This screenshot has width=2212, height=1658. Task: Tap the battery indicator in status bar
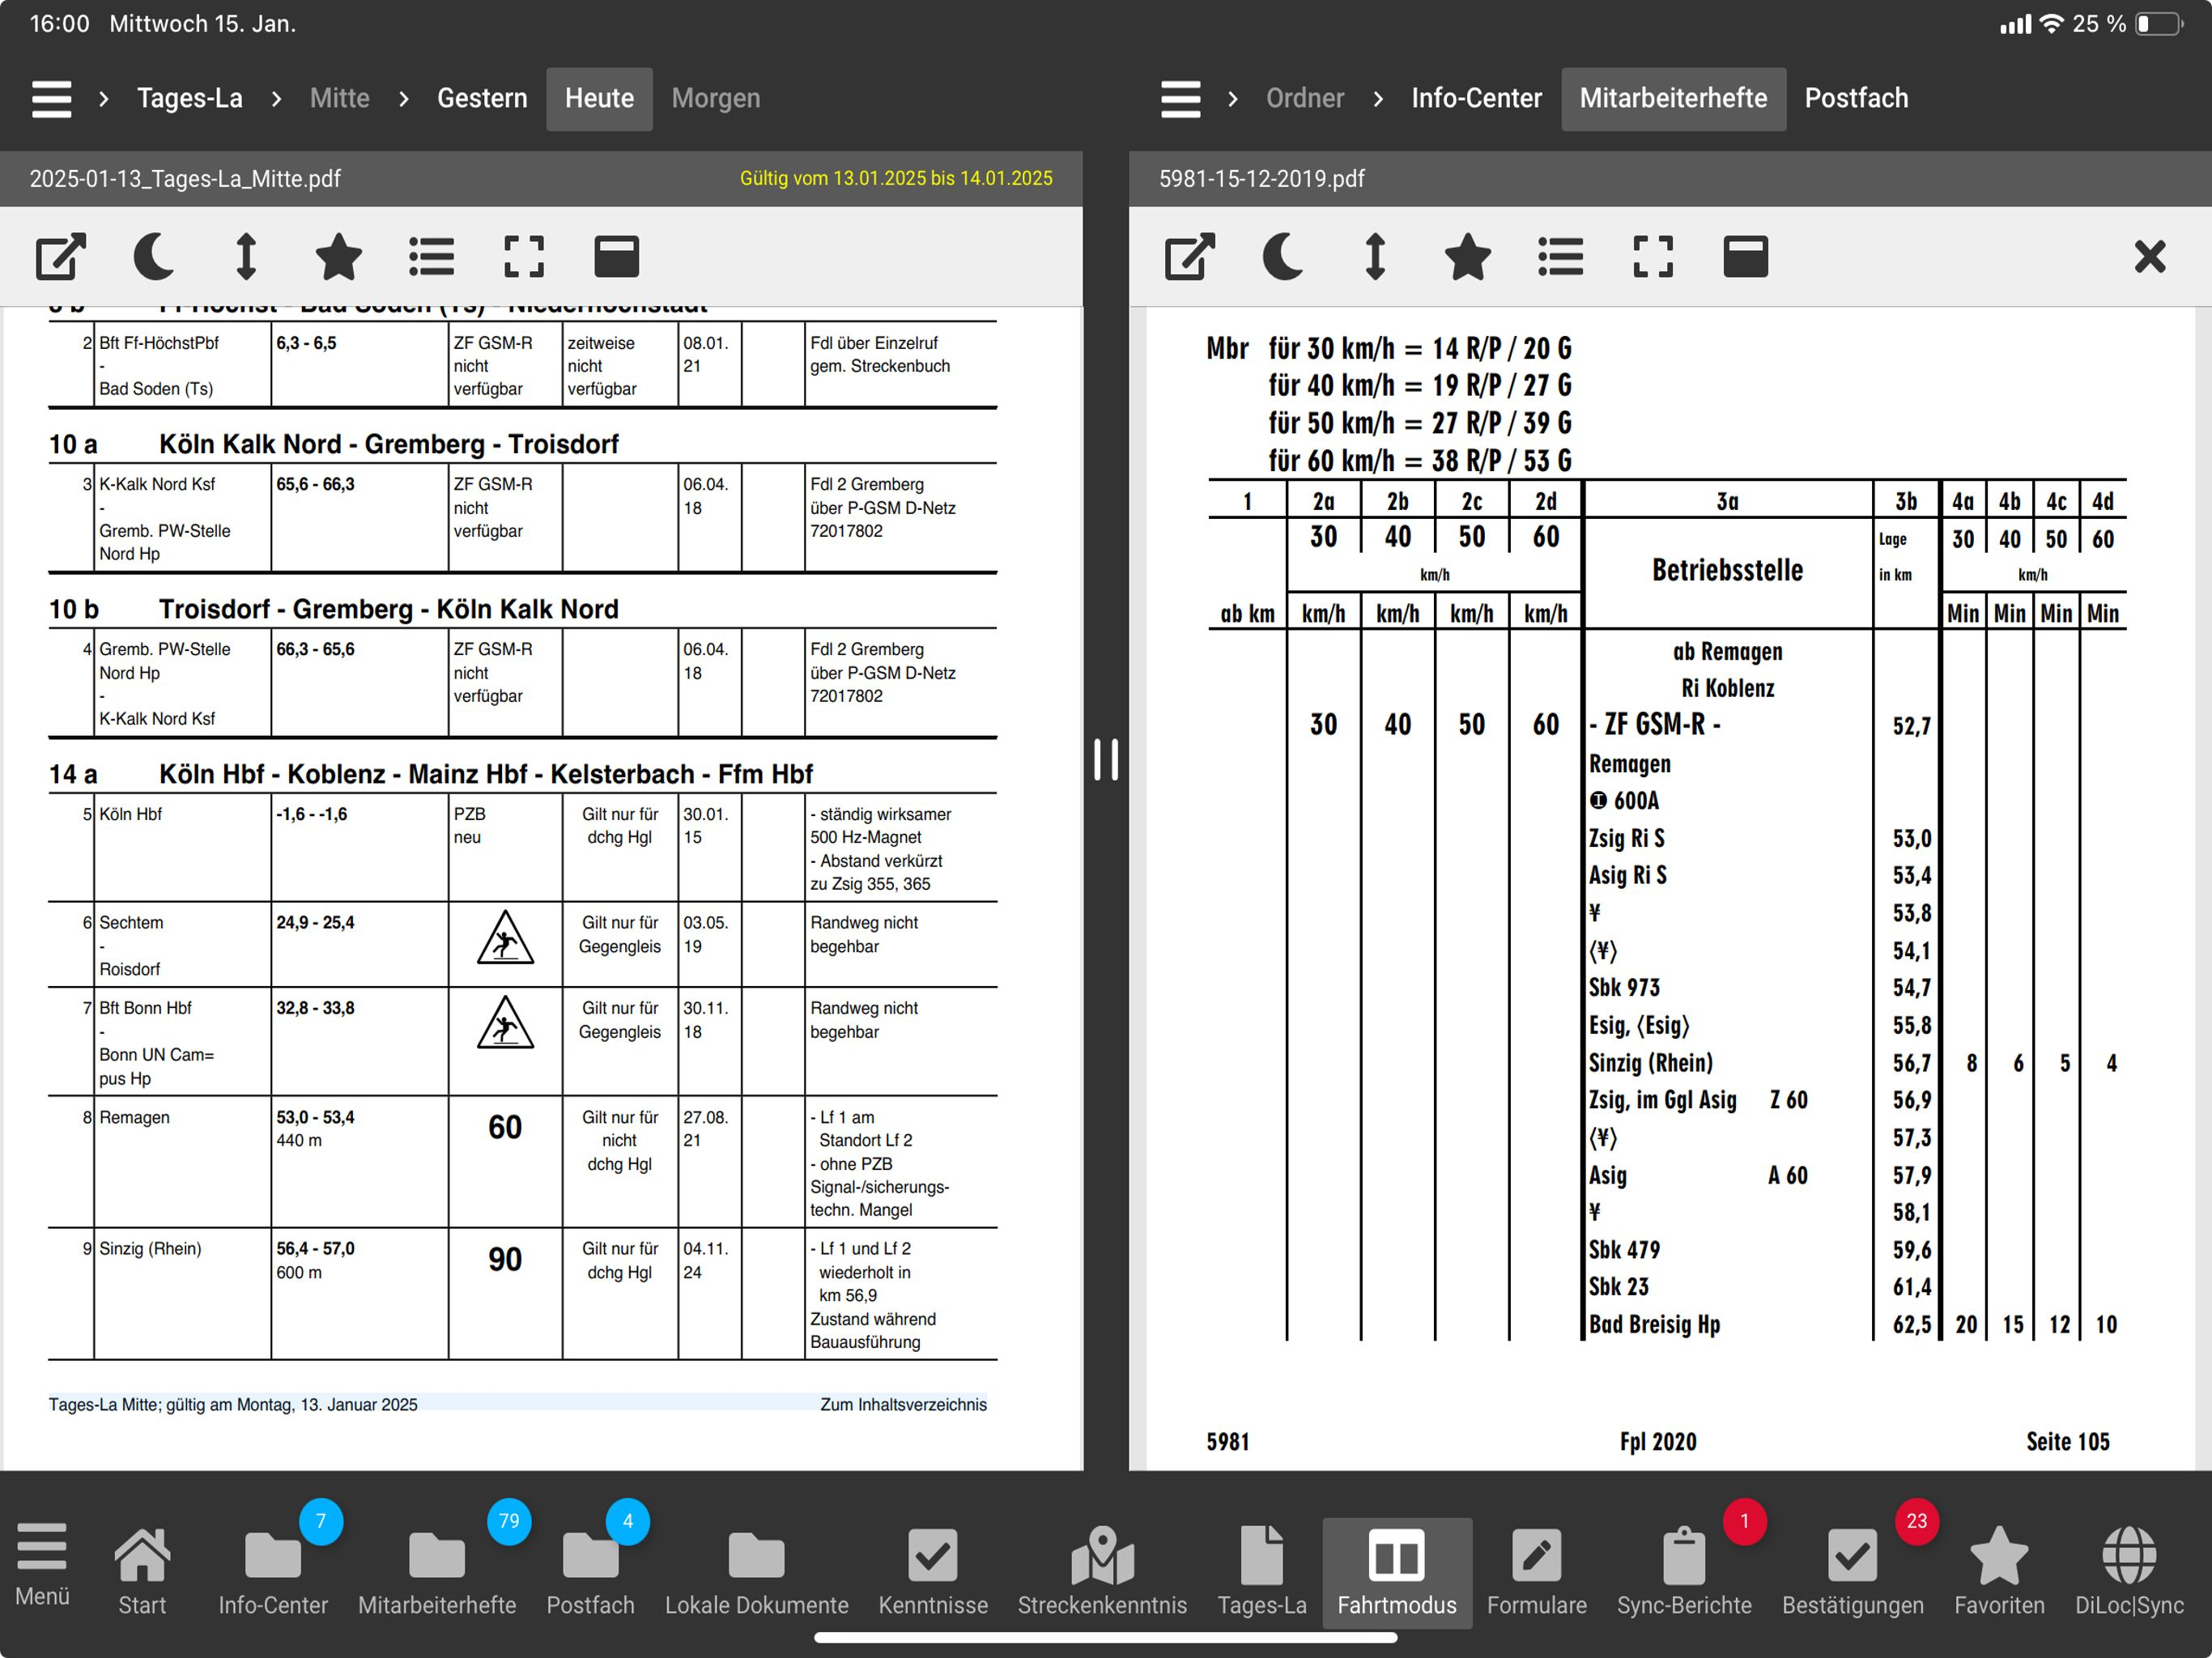coord(2160,24)
